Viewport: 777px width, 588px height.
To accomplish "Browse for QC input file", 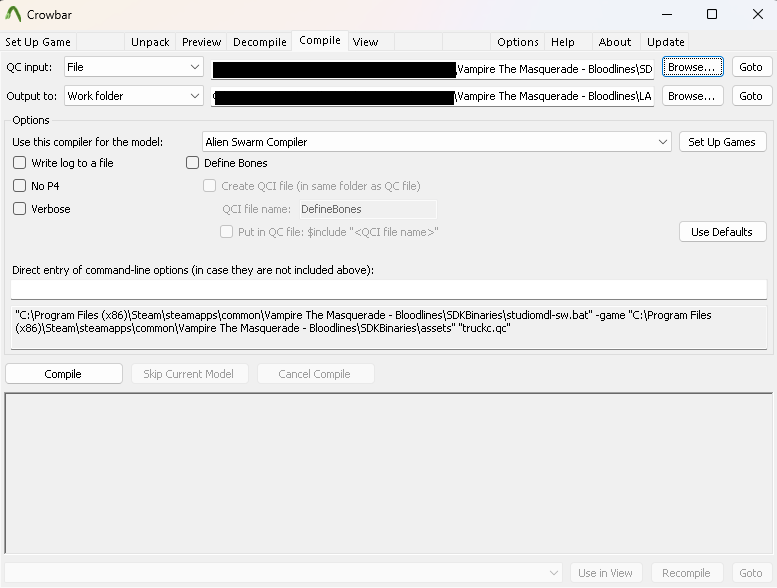I will 692,67.
